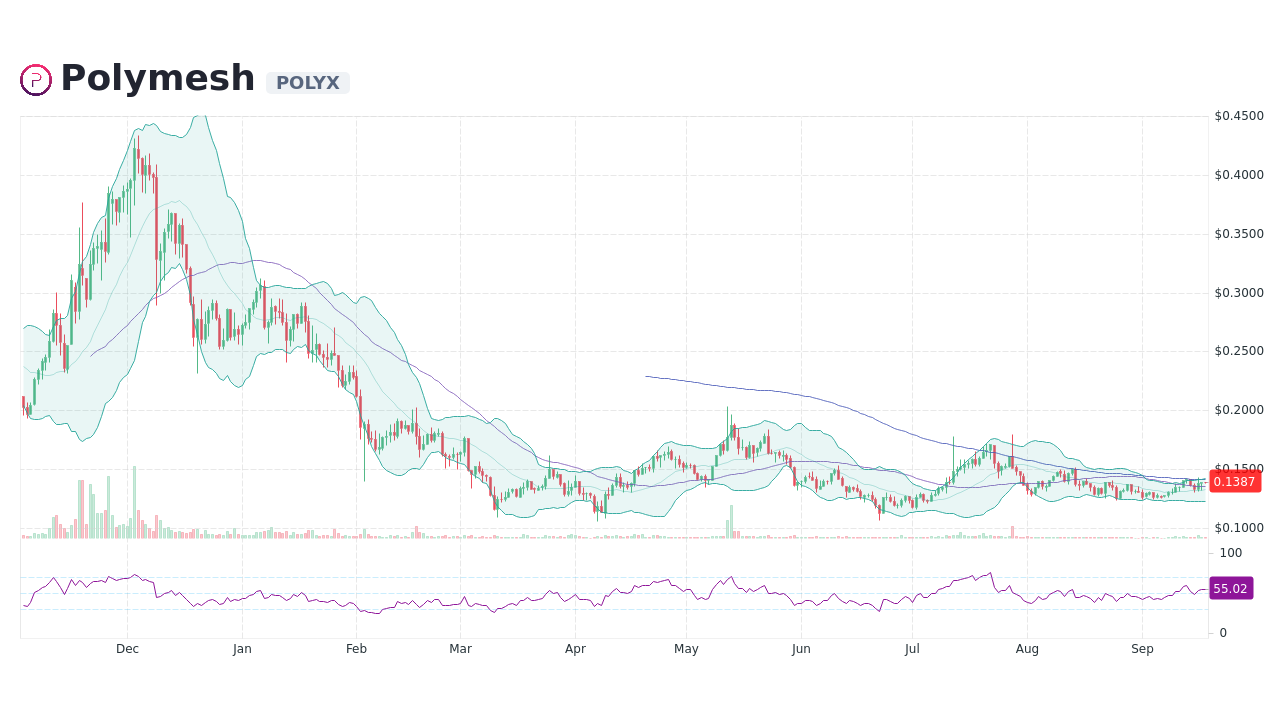Click the Polymesh circular logo icon

35,79
